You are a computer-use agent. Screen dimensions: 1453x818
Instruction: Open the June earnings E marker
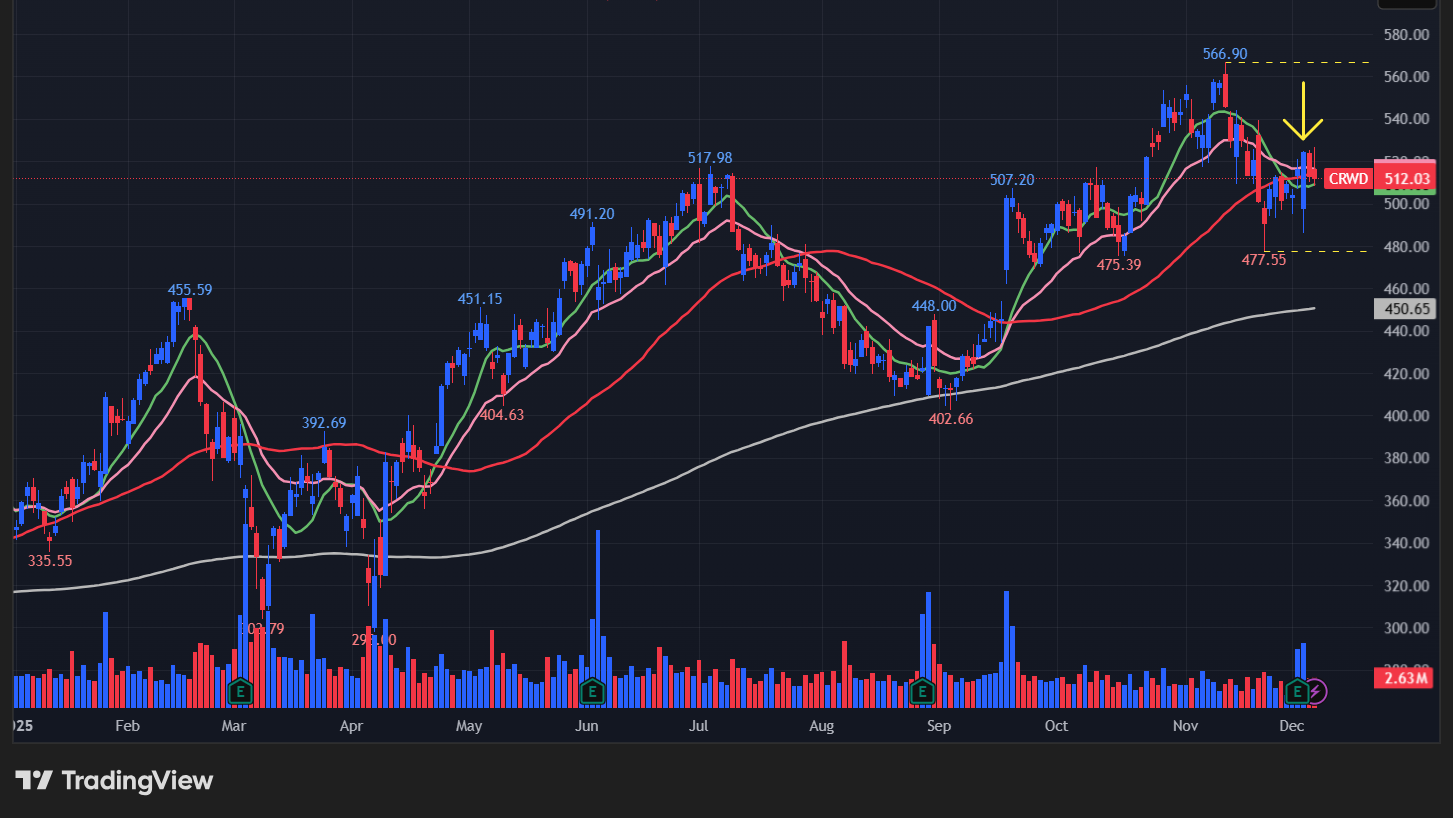click(592, 690)
